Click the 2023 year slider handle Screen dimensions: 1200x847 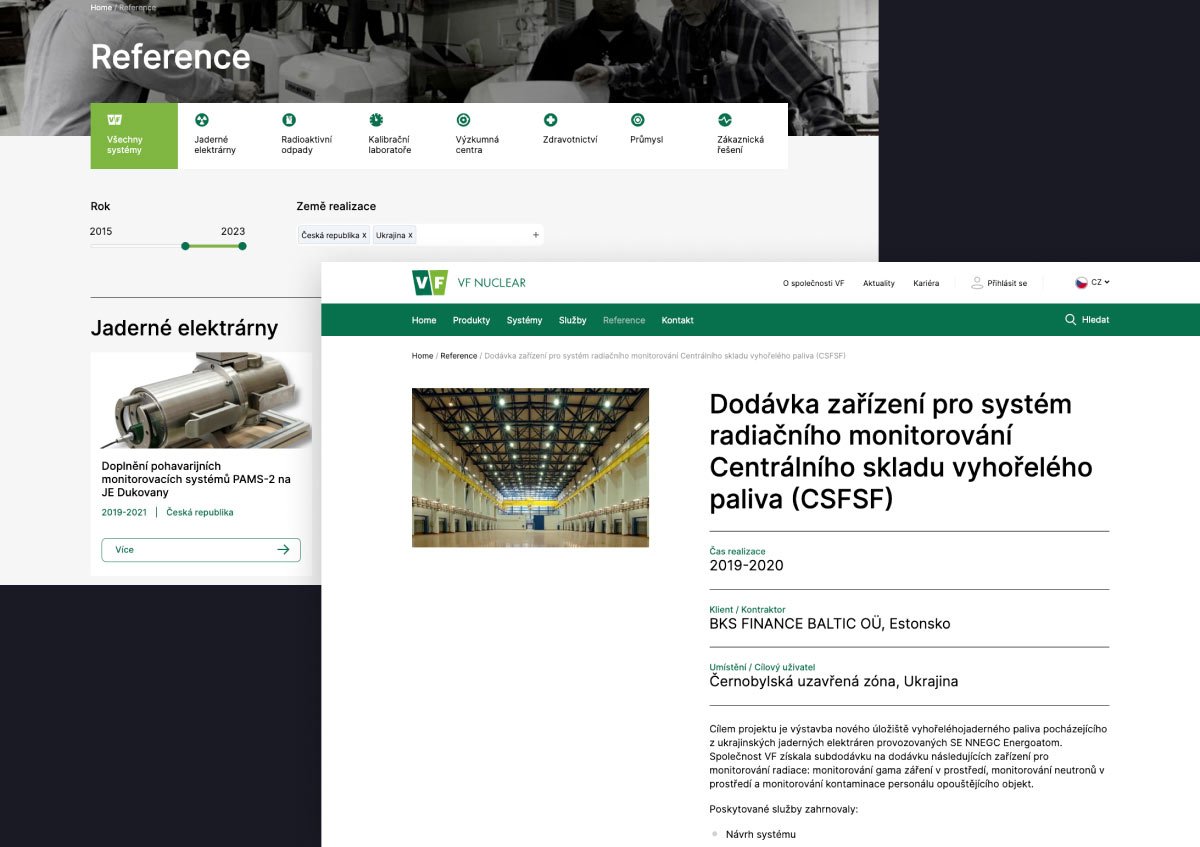242,246
